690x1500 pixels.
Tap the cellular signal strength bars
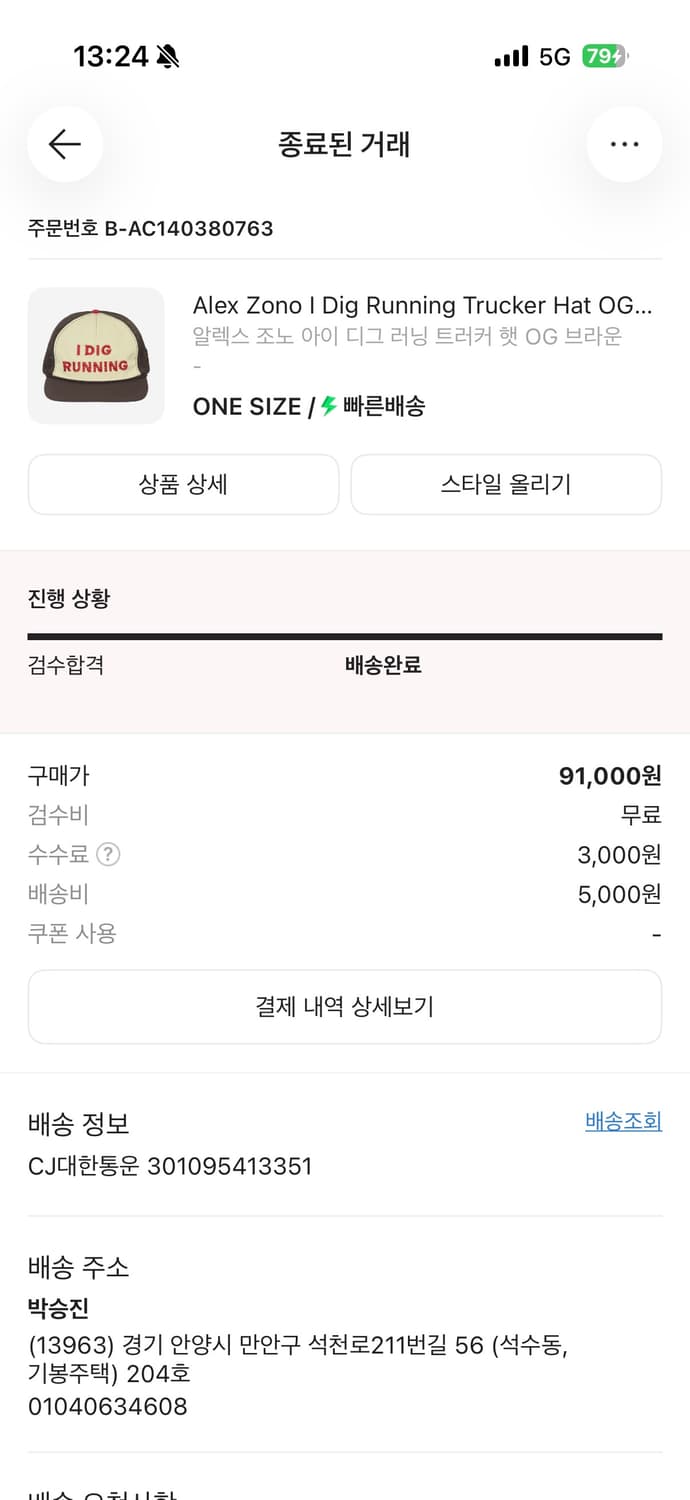[x=510, y=57]
